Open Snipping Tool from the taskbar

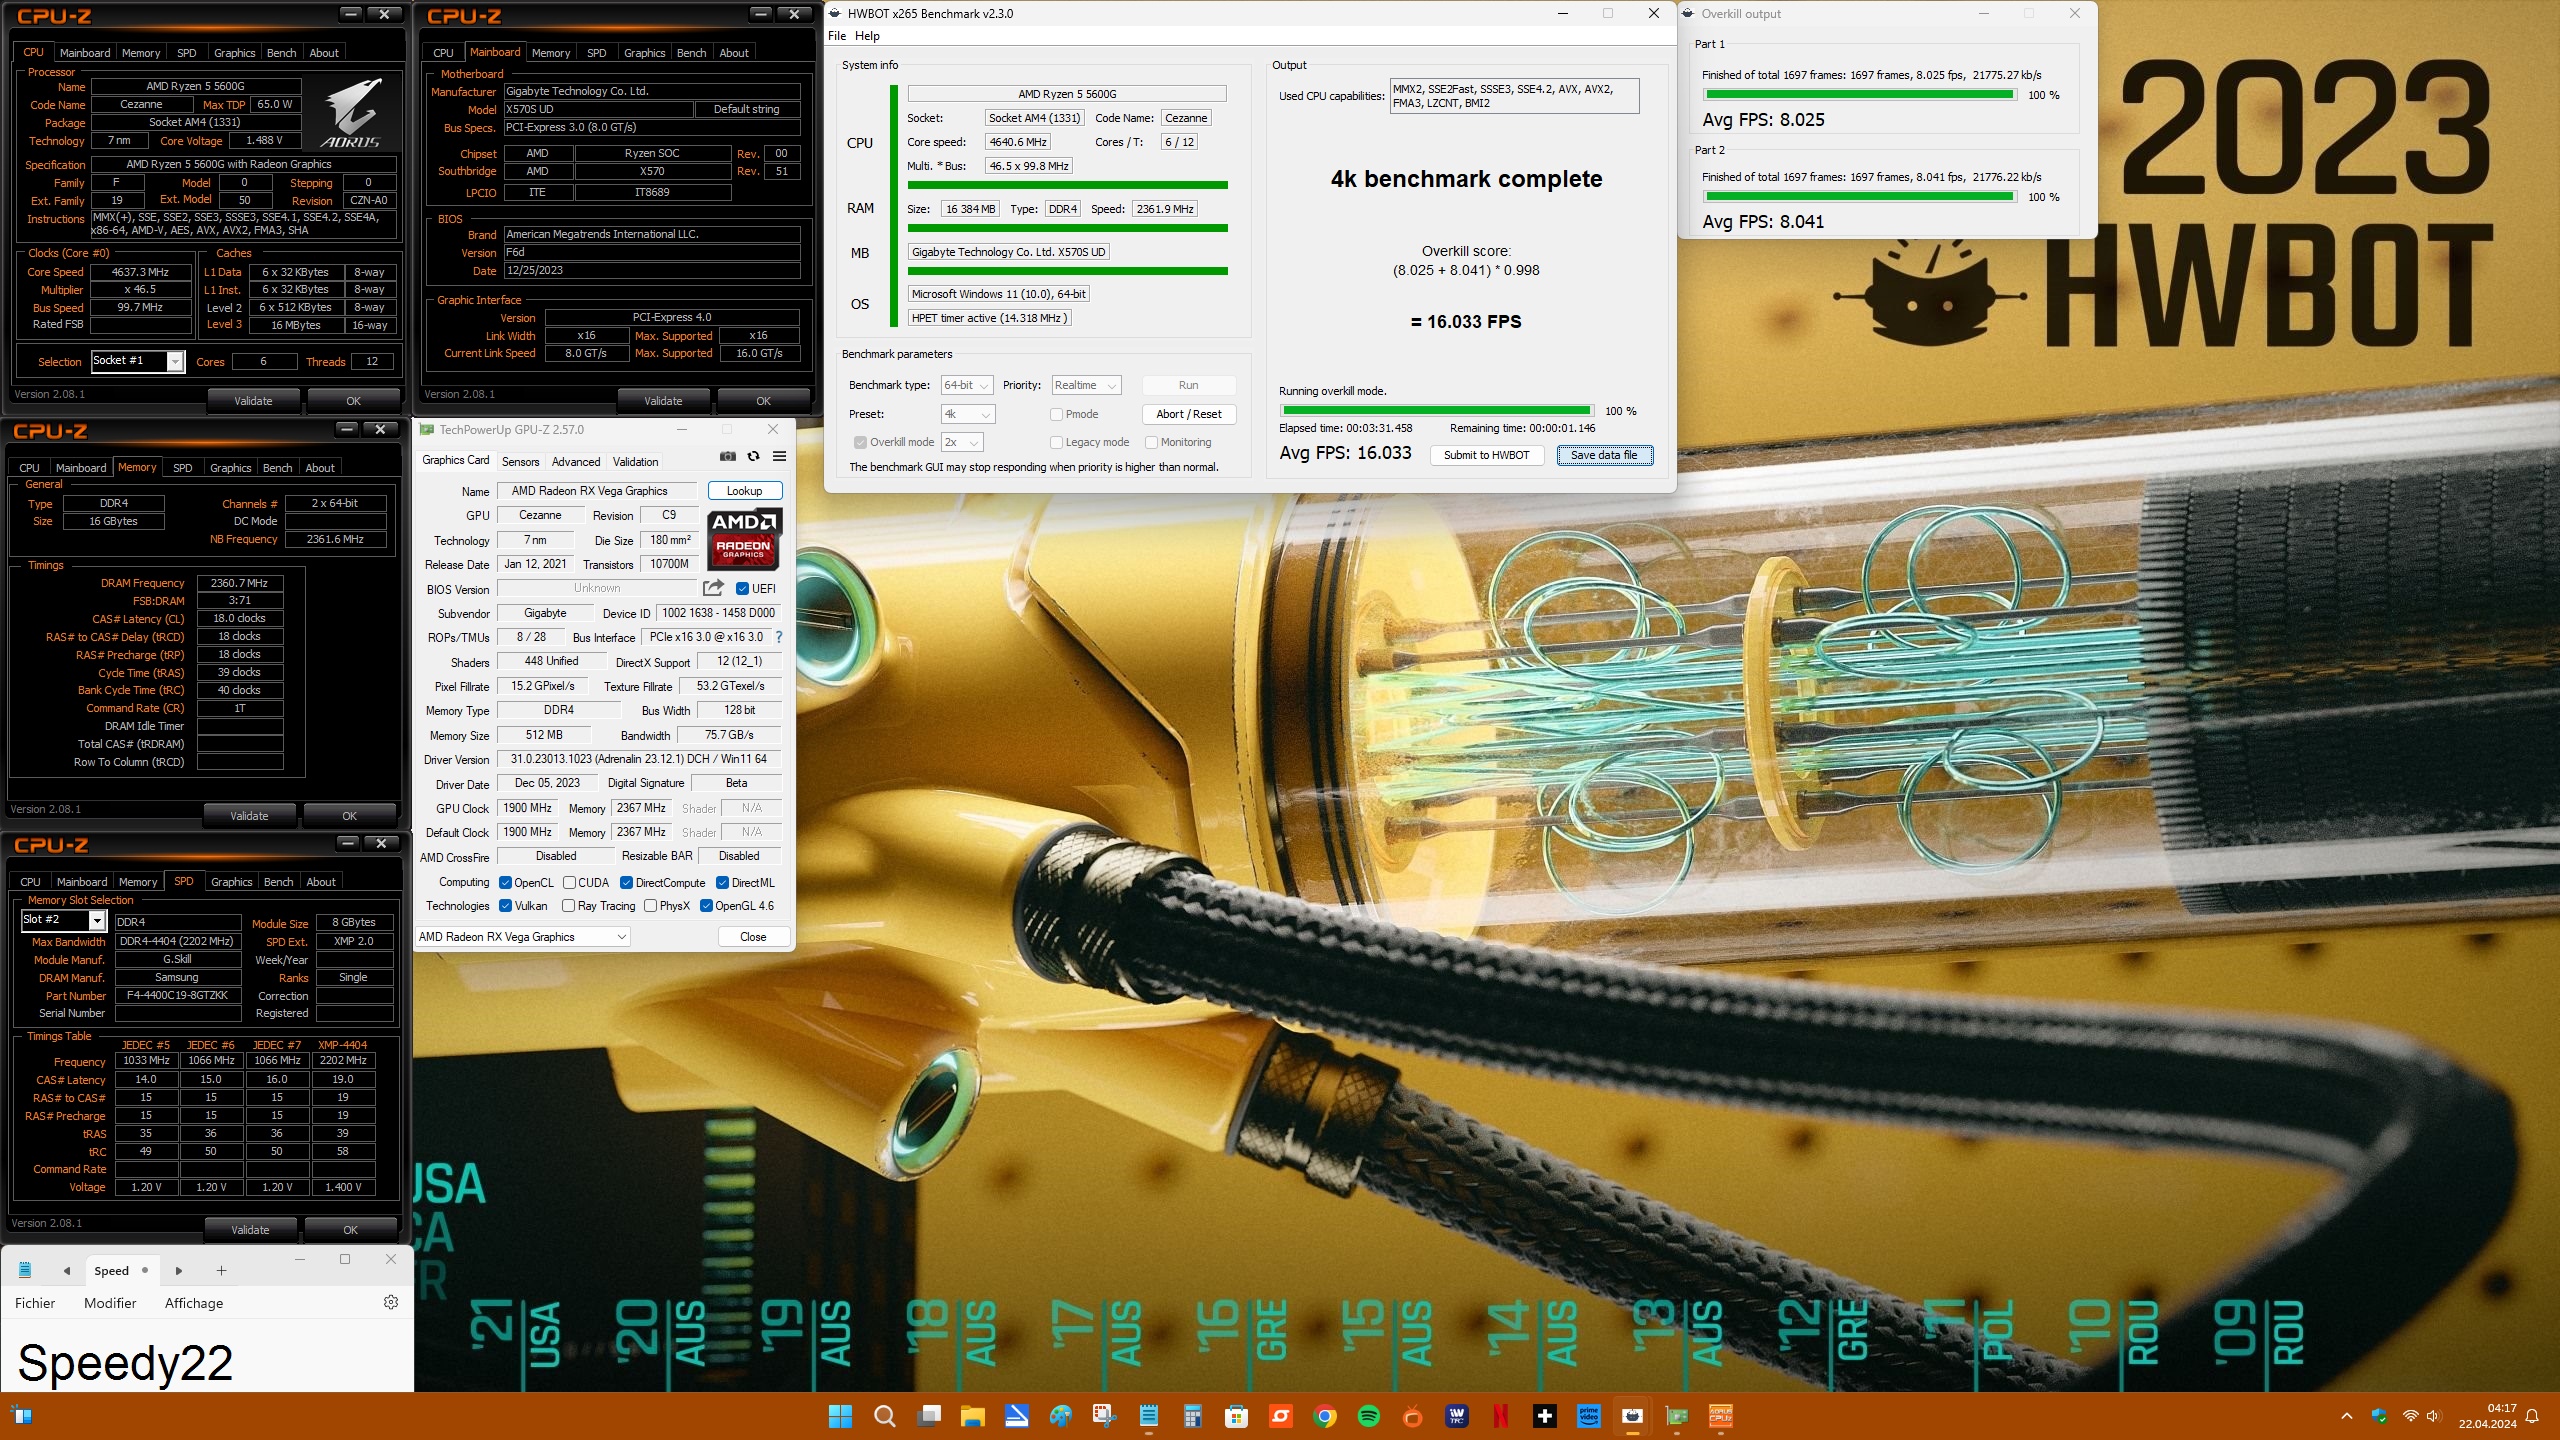1104,1416
